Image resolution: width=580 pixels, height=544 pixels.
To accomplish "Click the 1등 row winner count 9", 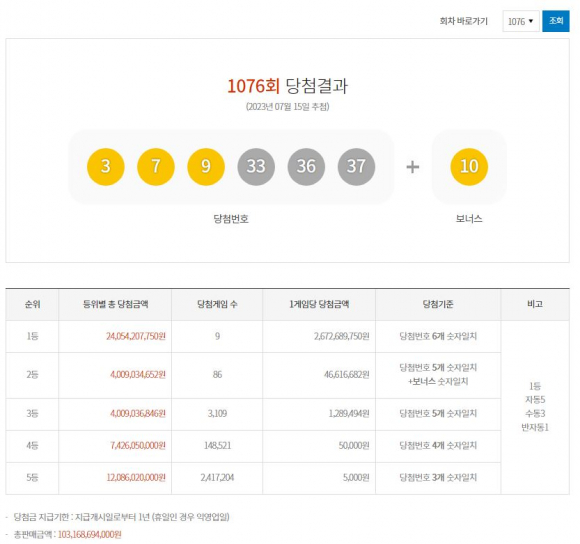I will (217, 336).
